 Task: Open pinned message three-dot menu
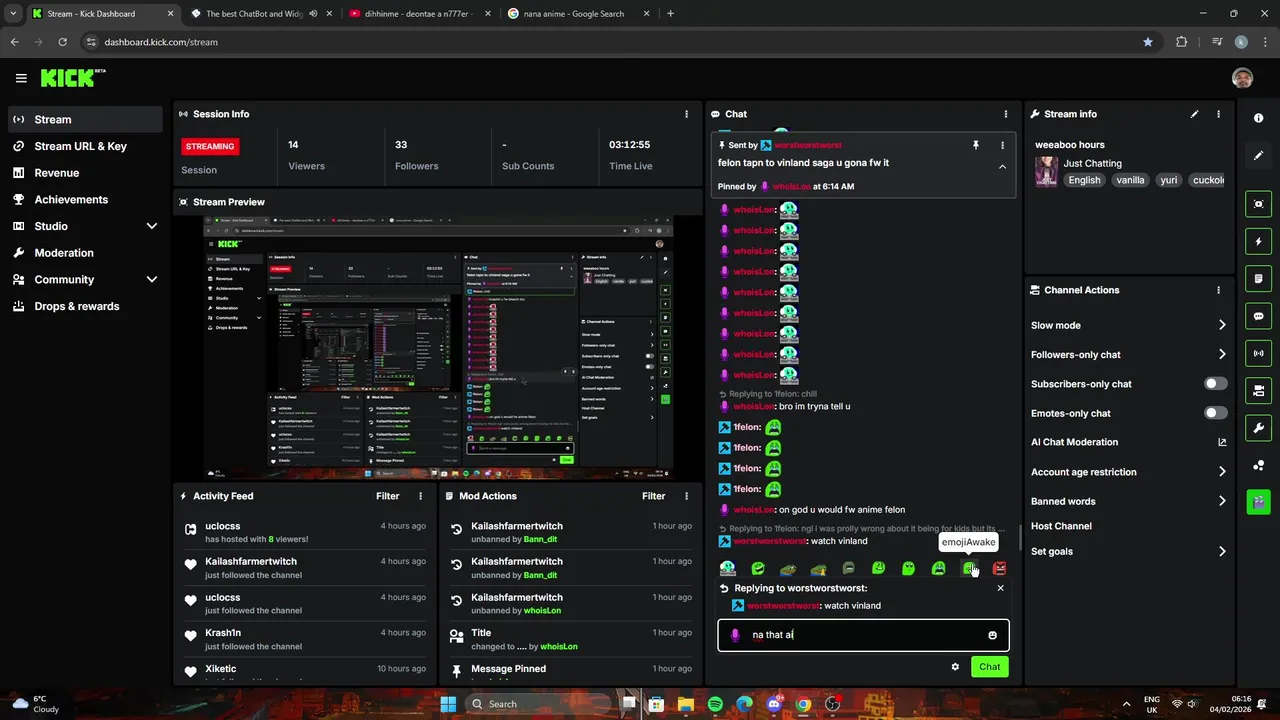[1002, 145]
